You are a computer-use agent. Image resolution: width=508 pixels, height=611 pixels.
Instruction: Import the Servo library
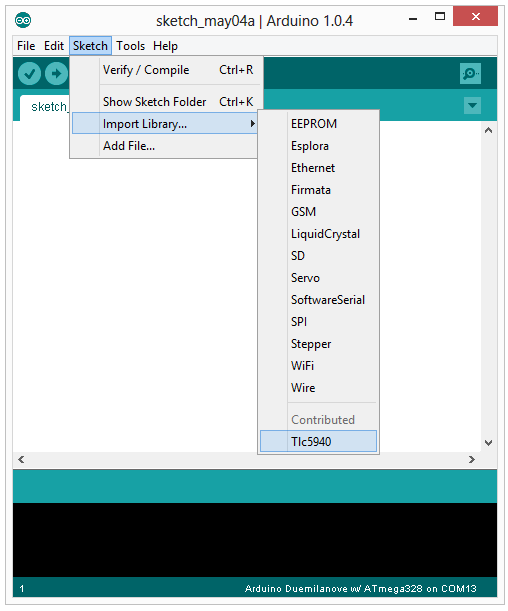pos(318,278)
